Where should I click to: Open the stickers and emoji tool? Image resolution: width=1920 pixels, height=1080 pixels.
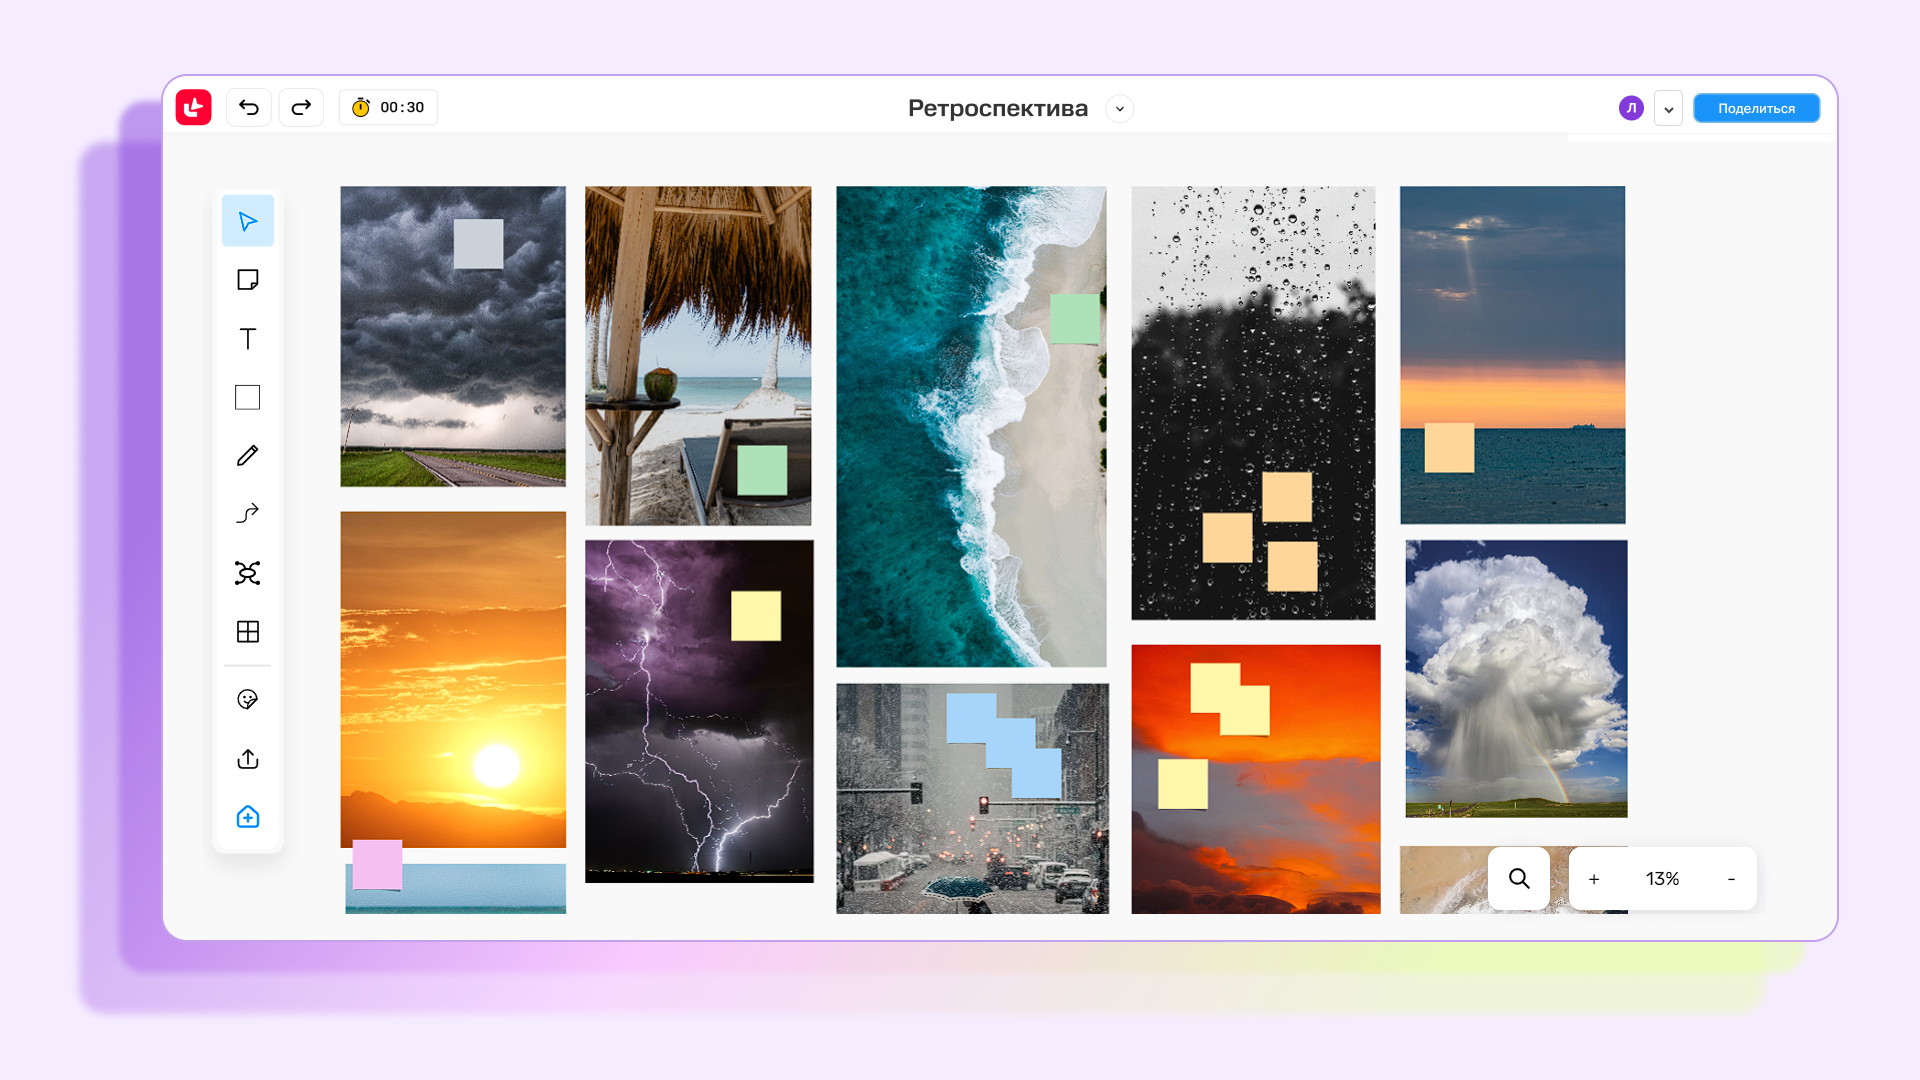(x=247, y=699)
